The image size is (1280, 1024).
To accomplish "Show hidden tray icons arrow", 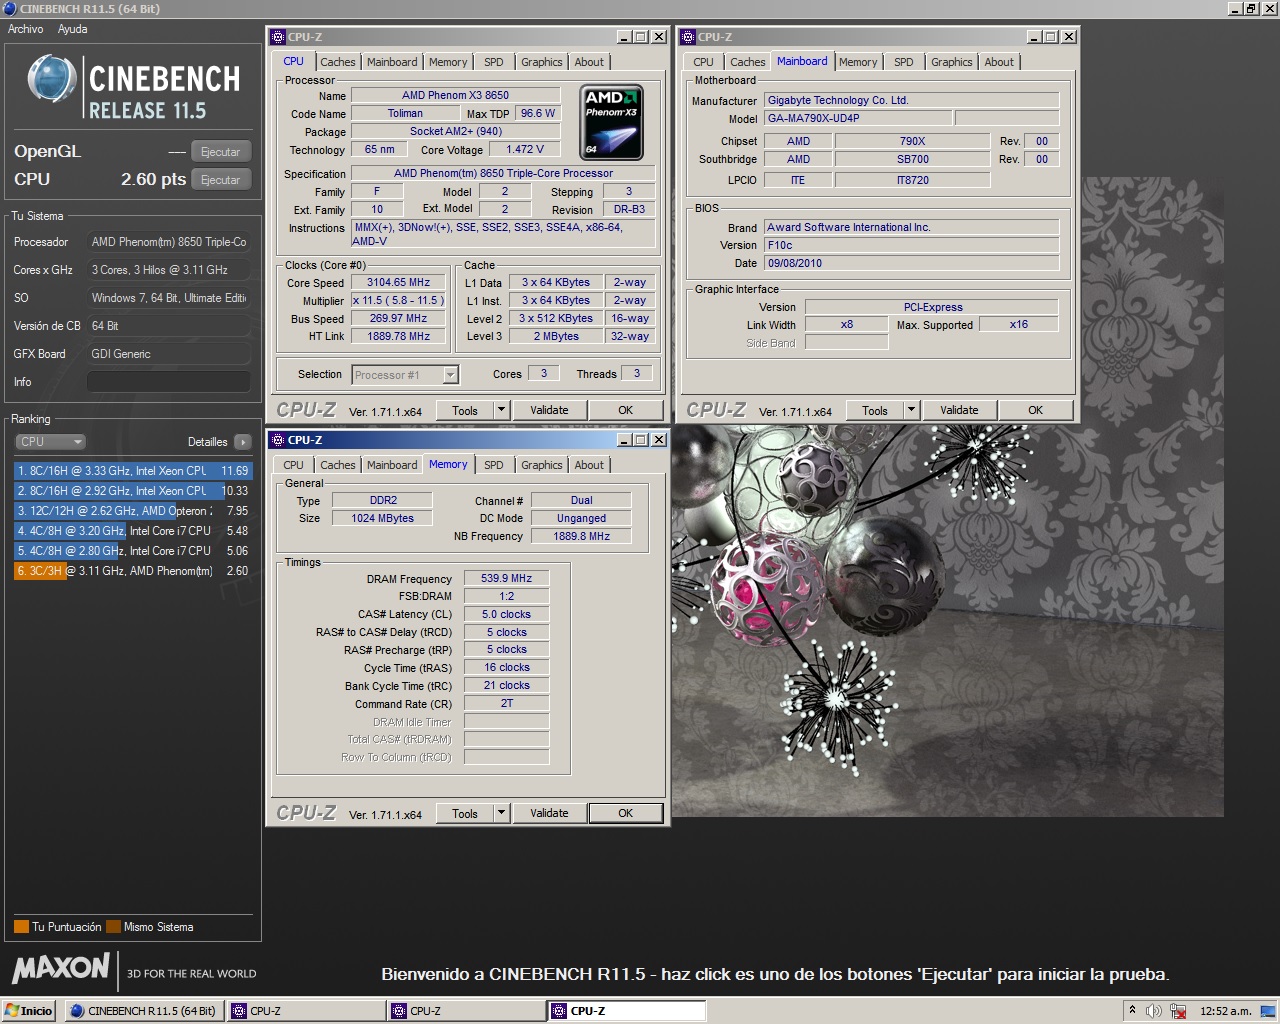I will [x=1132, y=1010].
